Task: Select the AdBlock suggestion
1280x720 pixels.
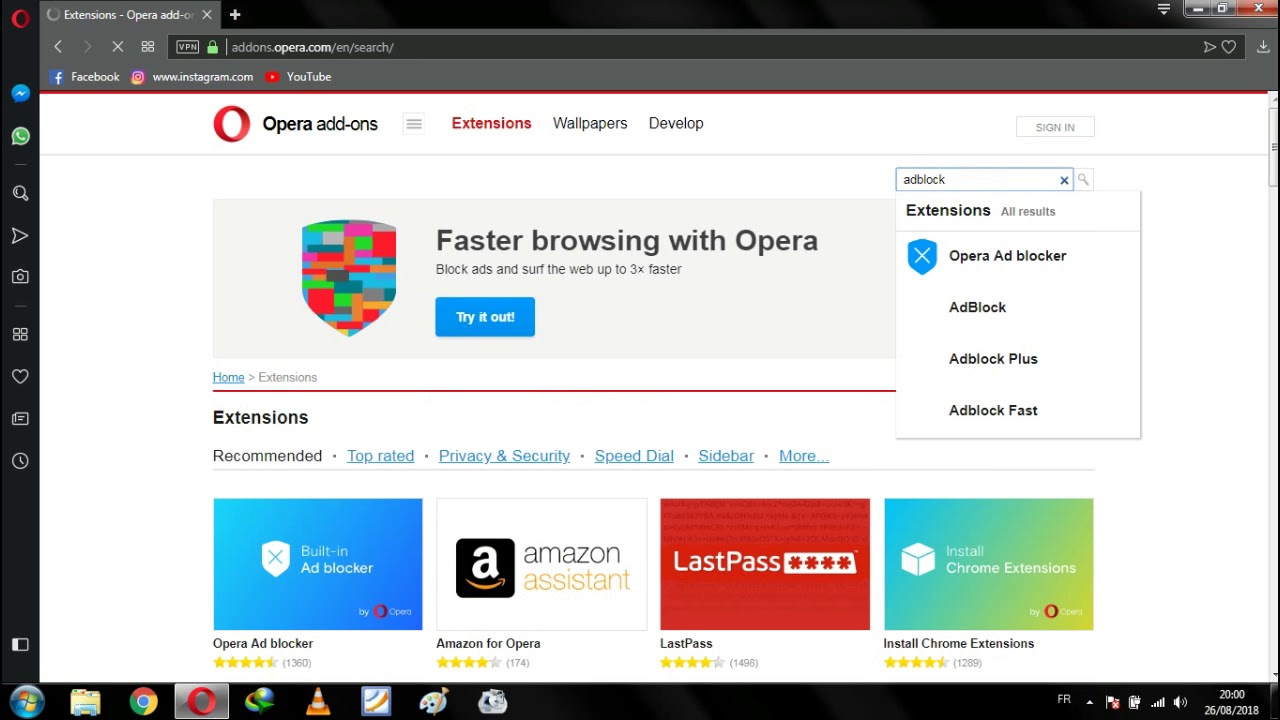Action: point(1018,307)
